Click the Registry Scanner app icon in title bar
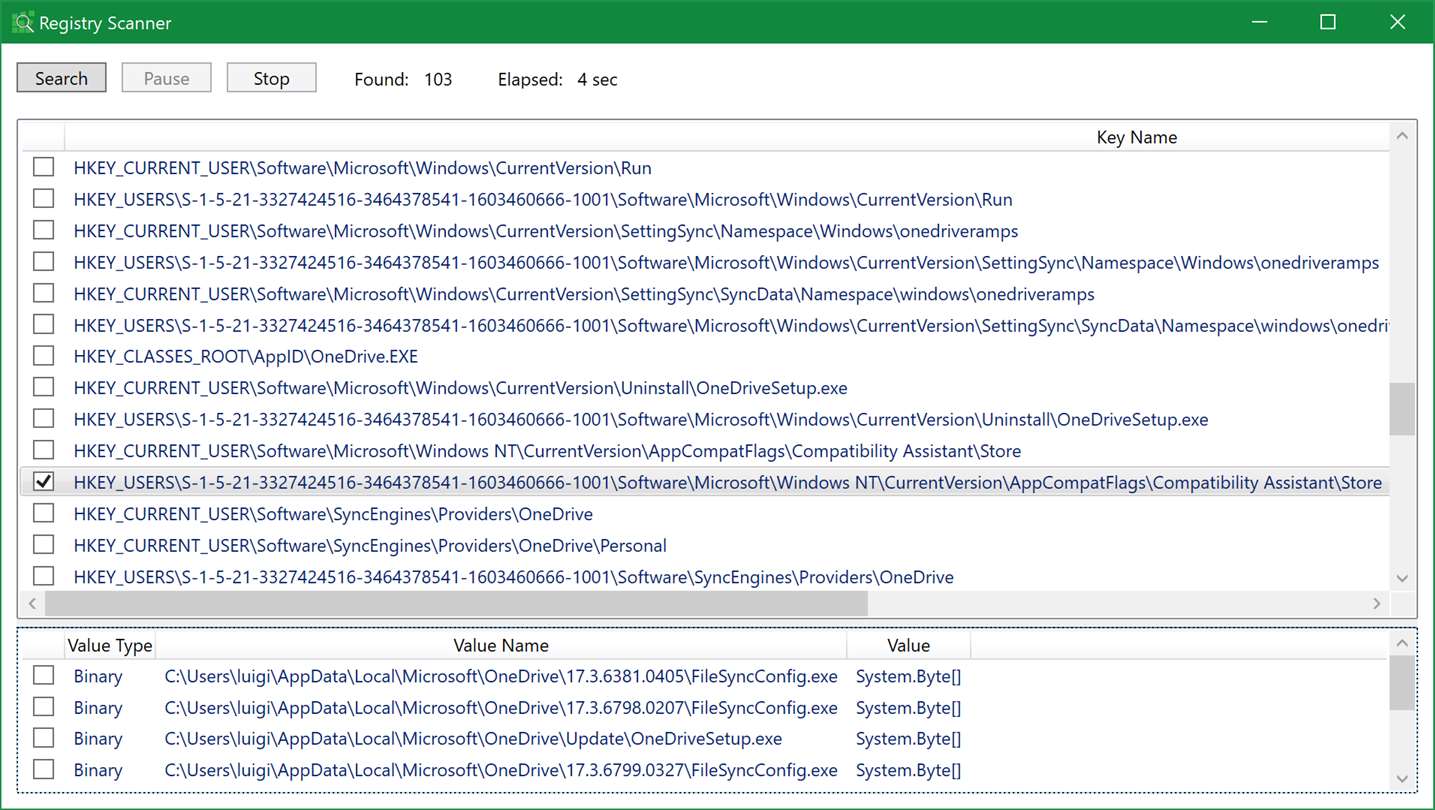 click(22, 22)
